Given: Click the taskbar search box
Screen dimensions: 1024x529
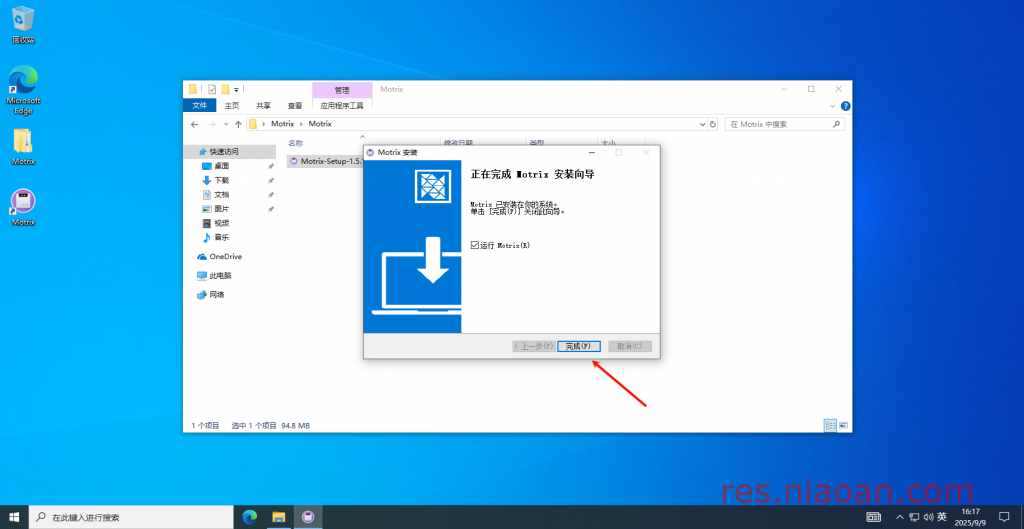Looking at the screenshot, I should [131, 517].
